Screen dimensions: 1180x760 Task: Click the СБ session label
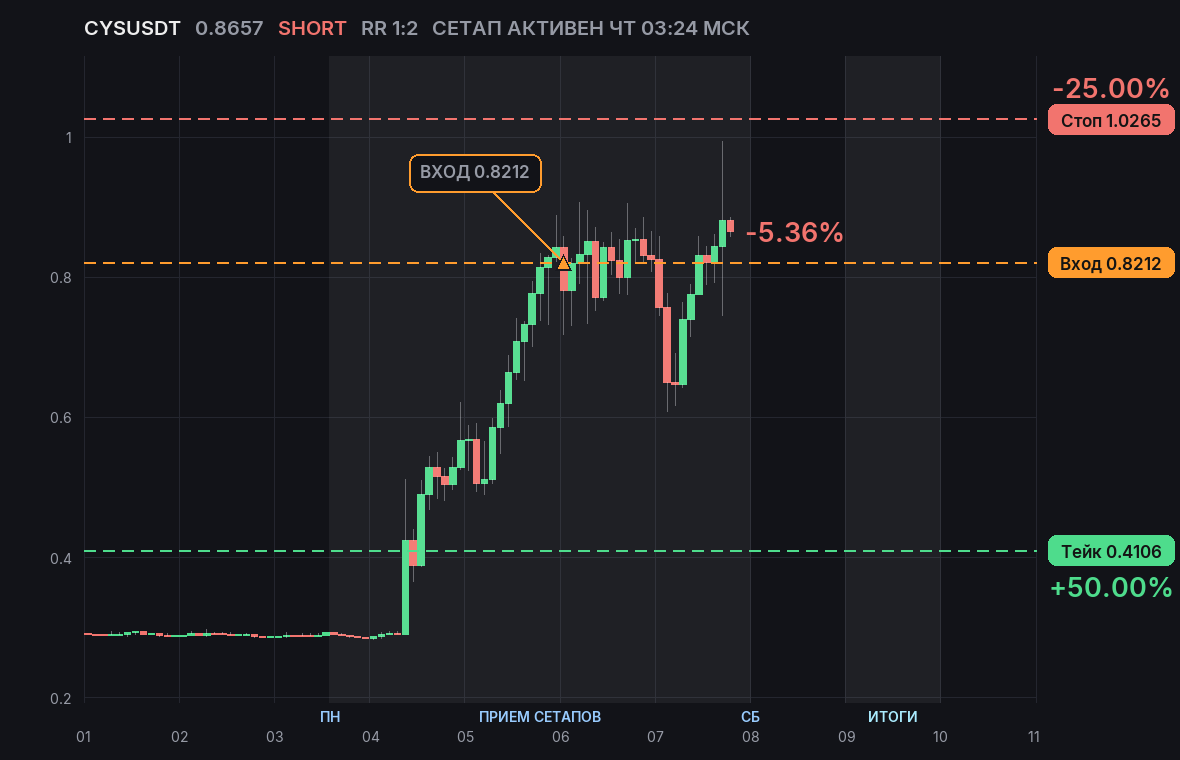750,716
